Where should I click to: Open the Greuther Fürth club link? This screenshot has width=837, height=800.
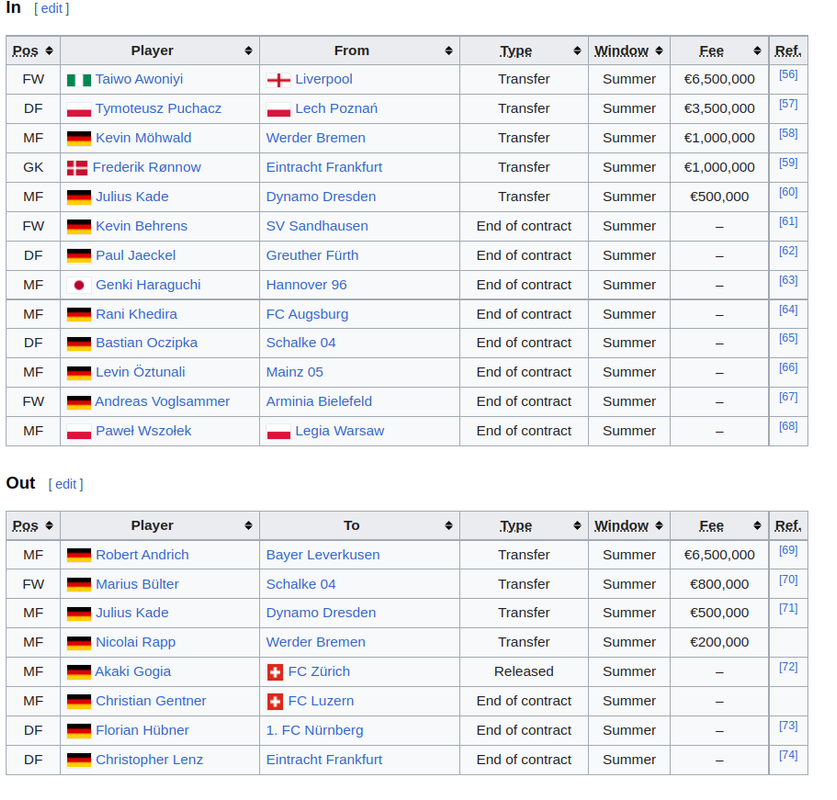coord(312,255)
